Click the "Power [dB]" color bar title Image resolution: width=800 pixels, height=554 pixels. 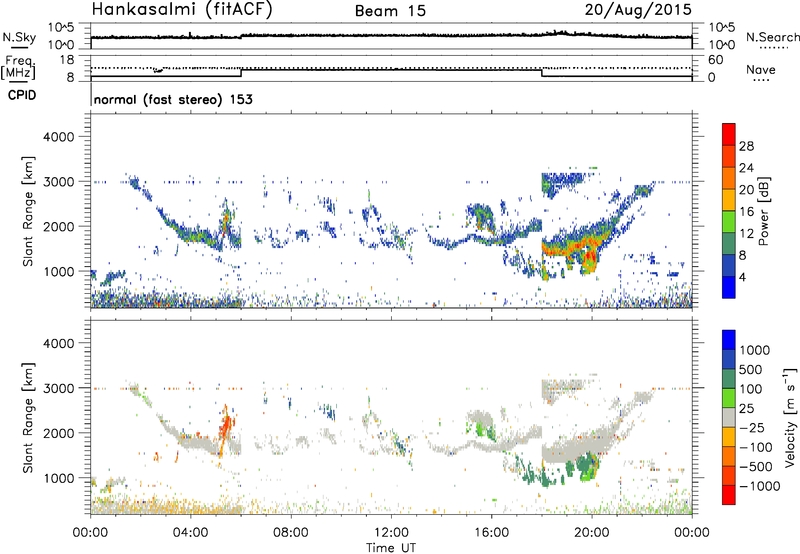click(763, 211)
